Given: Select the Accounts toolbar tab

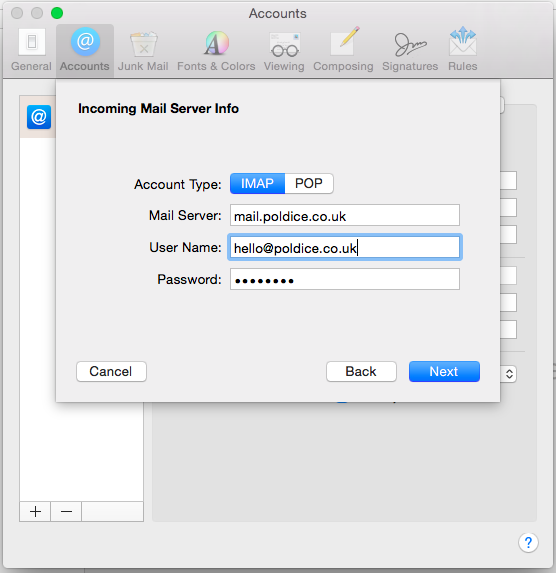Looking at the screenshot, I should click(x=85, y=50).
